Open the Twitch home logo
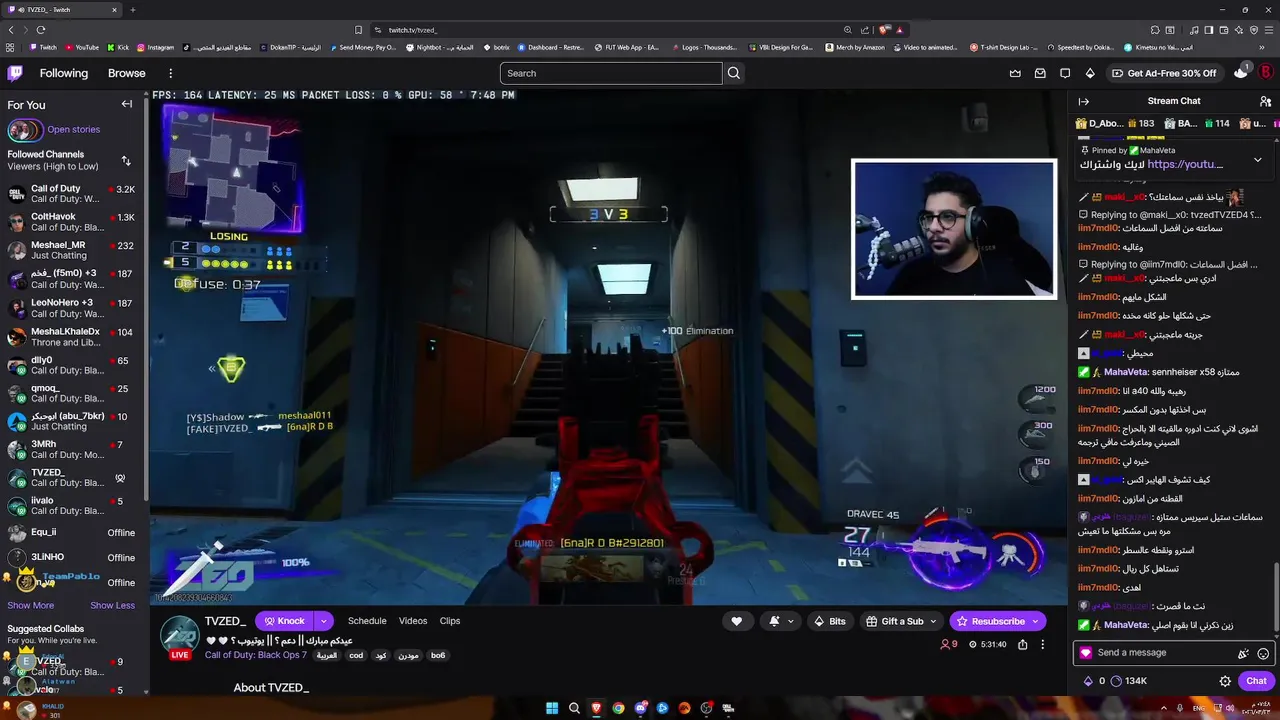The width and height of the screenshot is (1280, 720). tap(15, 73)
